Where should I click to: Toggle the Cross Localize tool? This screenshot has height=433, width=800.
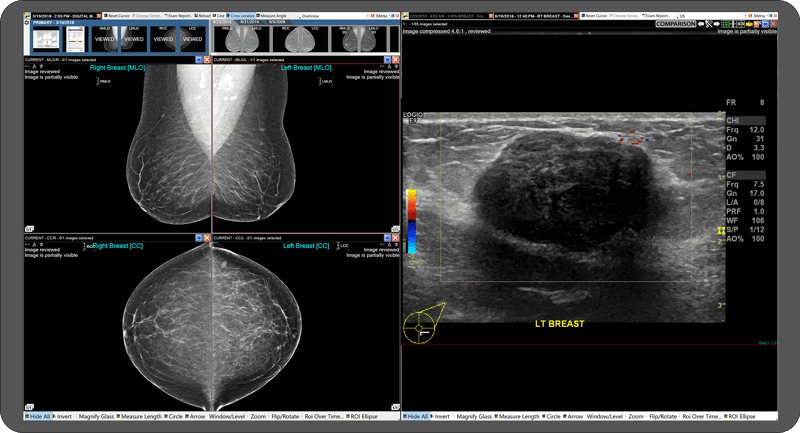pos(241,16)
